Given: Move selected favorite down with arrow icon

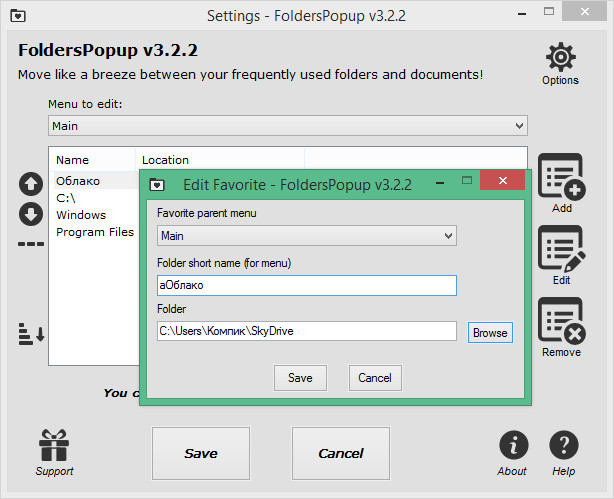Looking at the screenshot, I should 31,214.
